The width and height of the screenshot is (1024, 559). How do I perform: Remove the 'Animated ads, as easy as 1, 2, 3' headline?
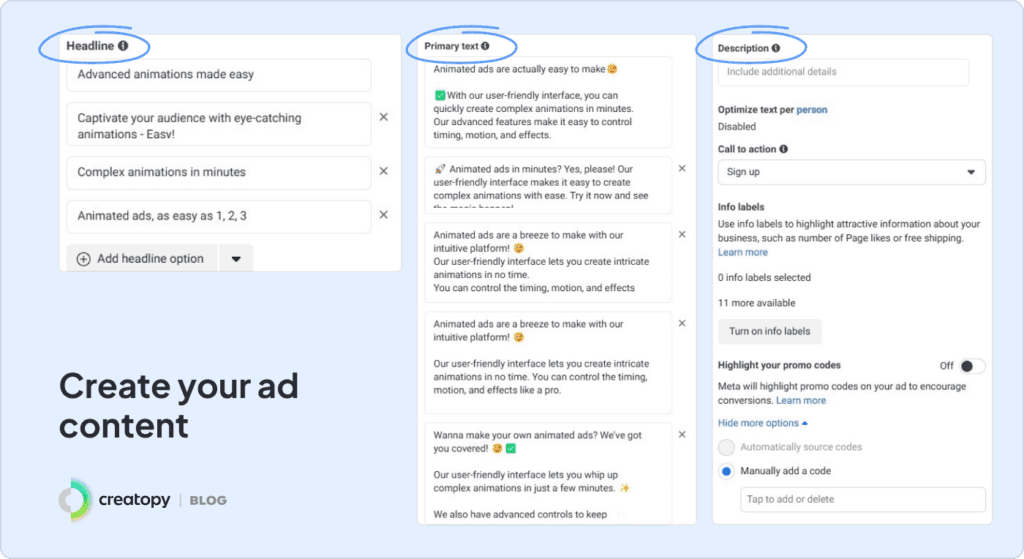383,216
